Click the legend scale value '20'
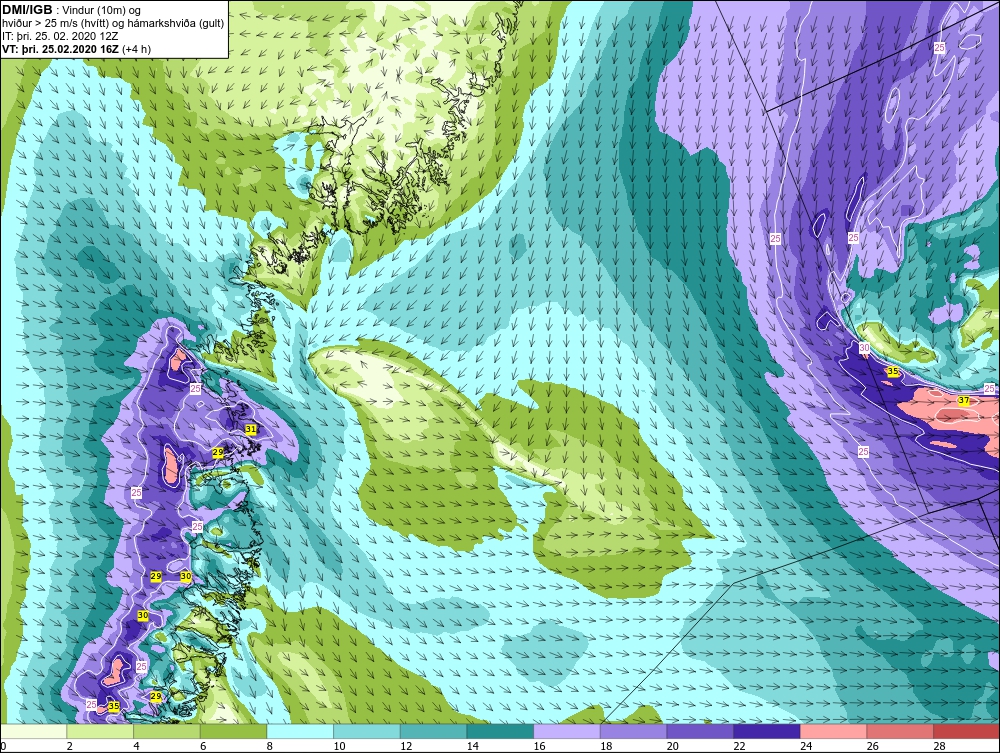The height and width of the screenshot is (753, 1000). (673, 746)
